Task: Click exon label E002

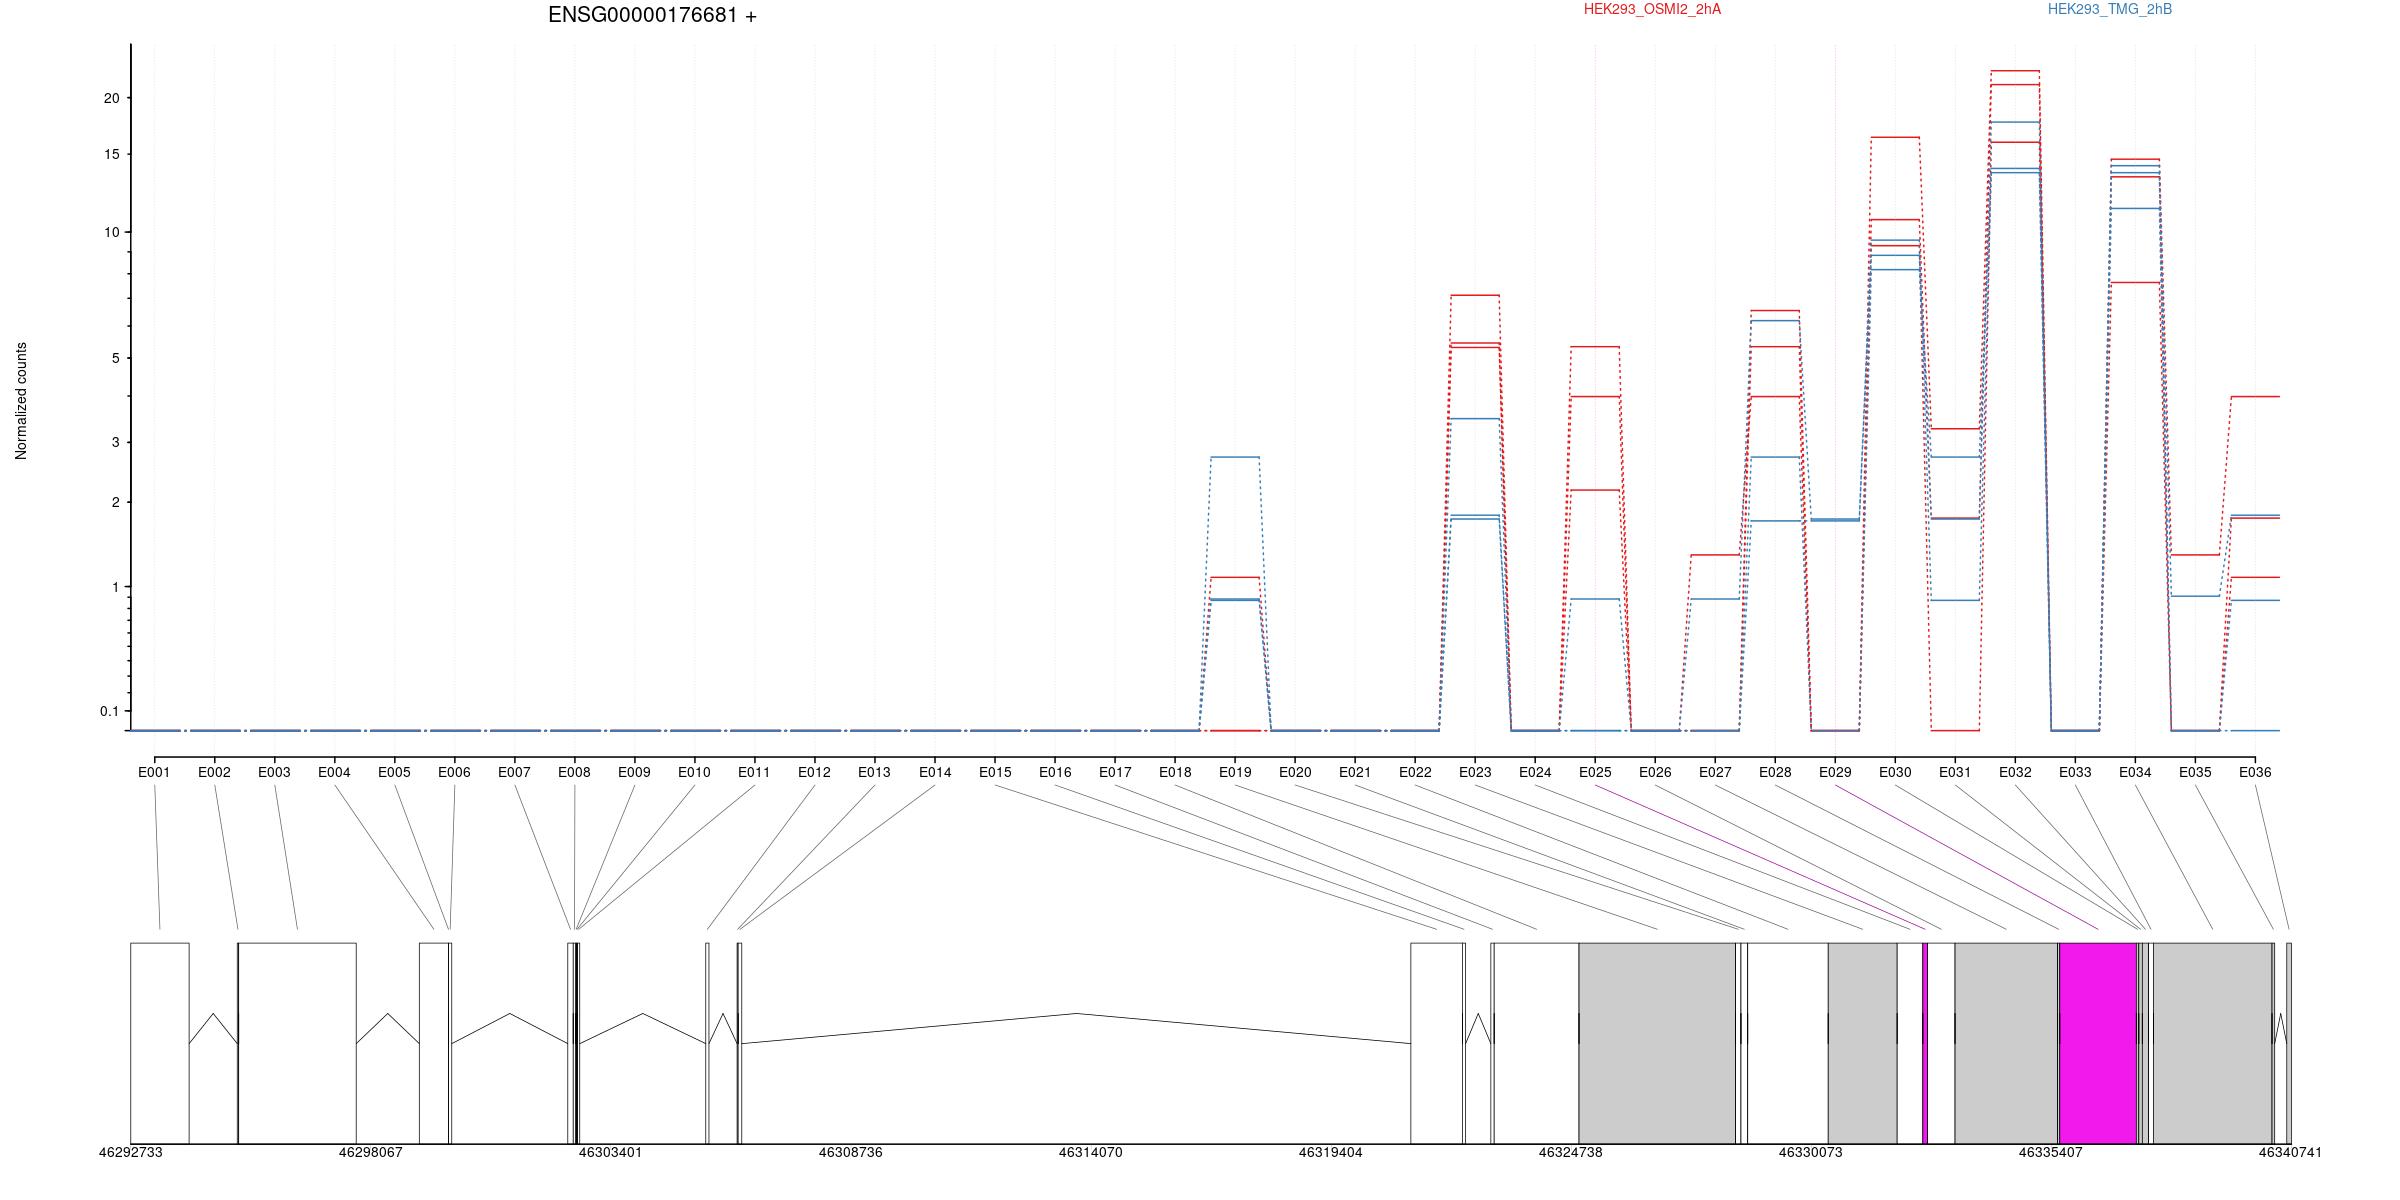Action: tap(214, 772)
